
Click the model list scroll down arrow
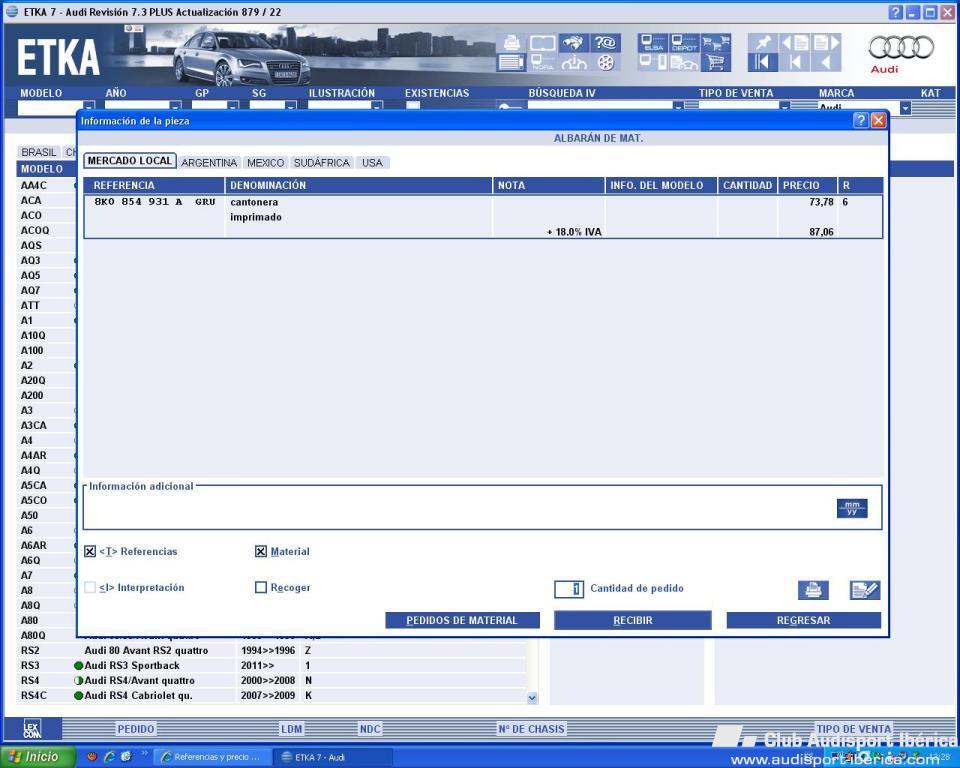pyautogui.click(x=532, y=698)
